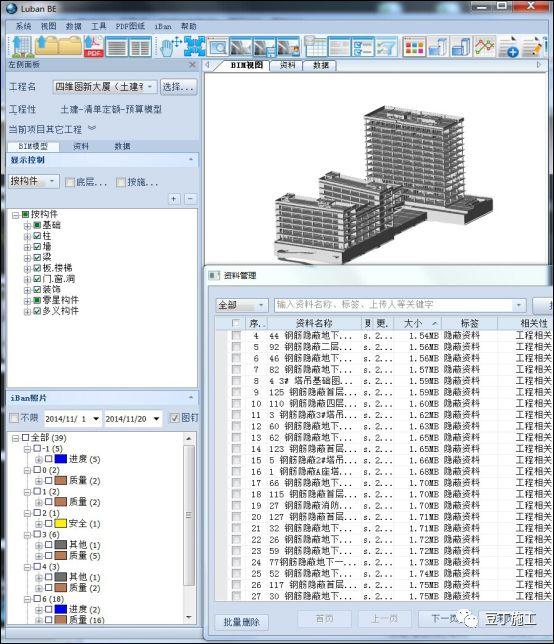
Task: Click the plus expand-all button
Action: point(174,199)
